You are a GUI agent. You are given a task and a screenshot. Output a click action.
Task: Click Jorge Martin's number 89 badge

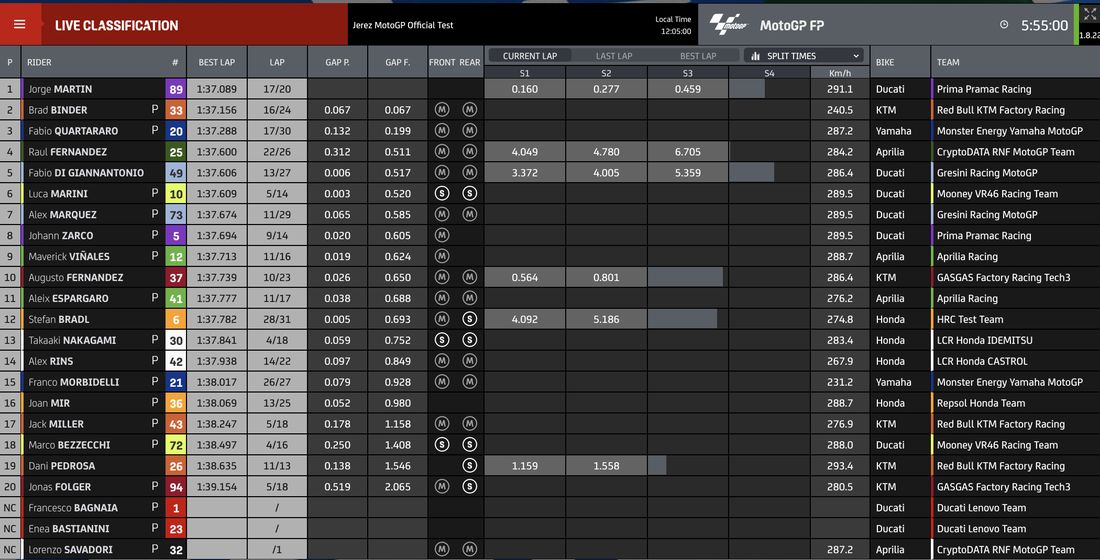(x=175, y=89)
